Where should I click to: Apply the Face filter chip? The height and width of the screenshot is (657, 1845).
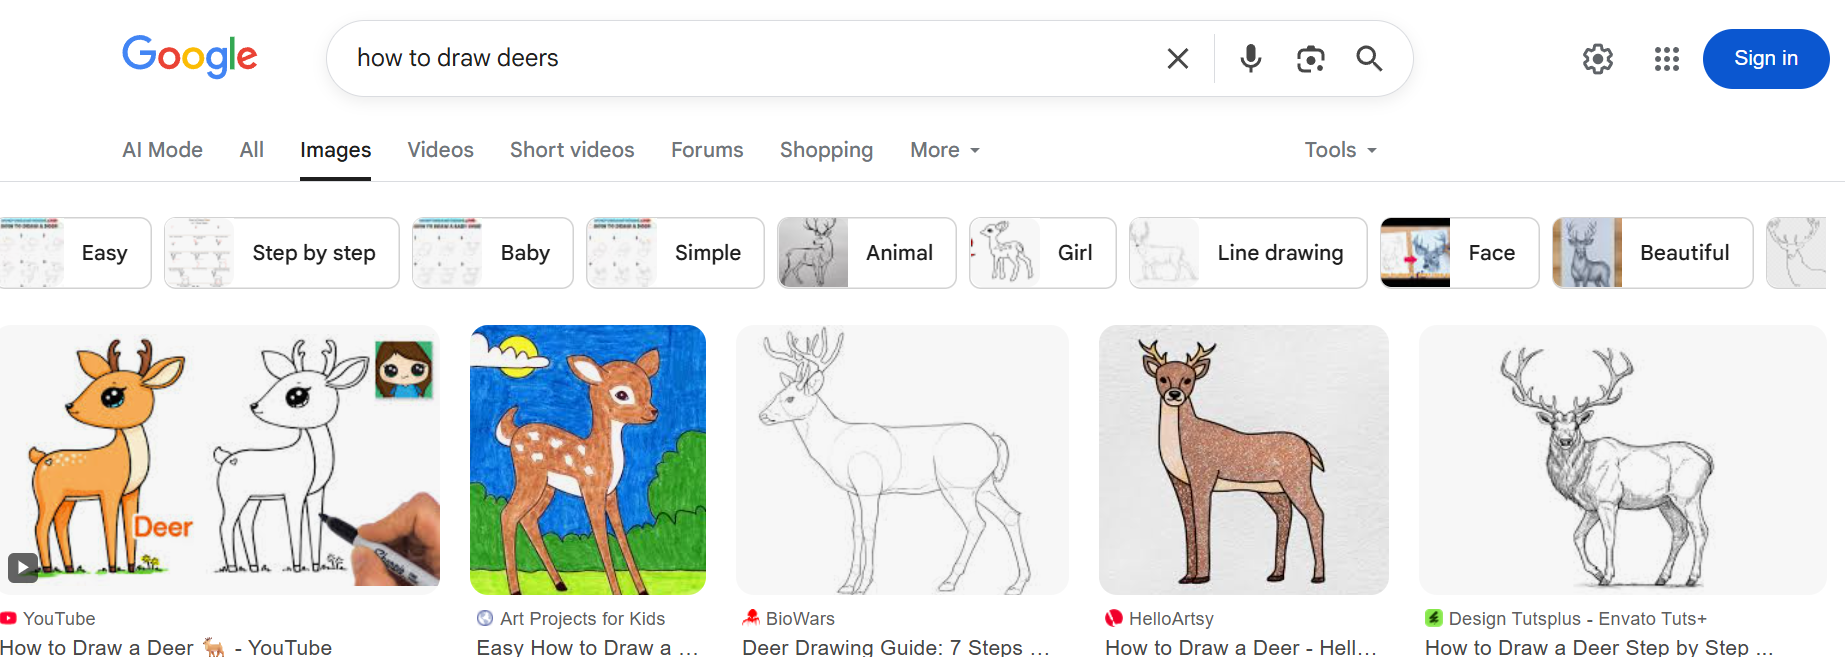pos(1460,253)
